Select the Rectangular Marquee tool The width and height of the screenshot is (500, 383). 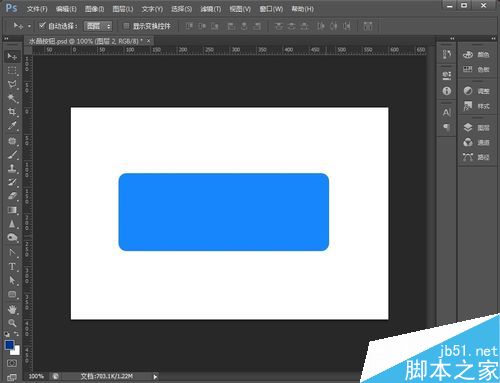[12, 70]
